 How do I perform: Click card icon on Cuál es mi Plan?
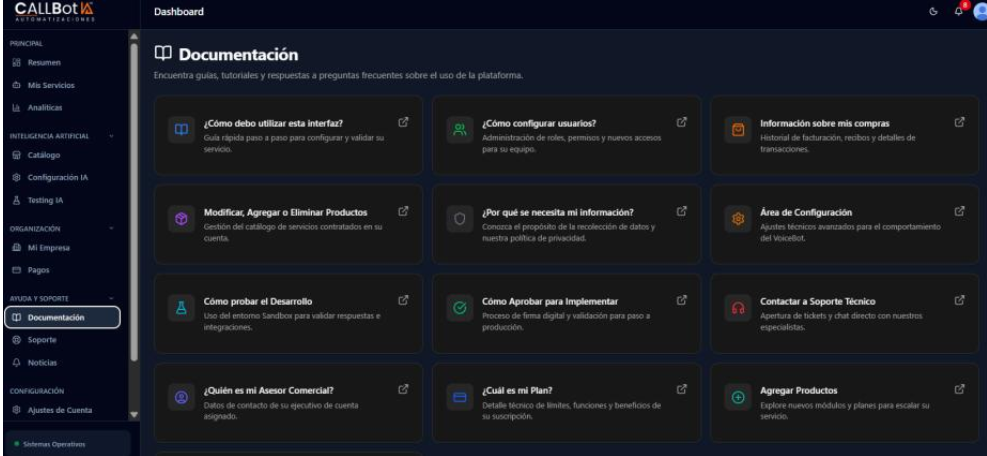click(460, 397)
